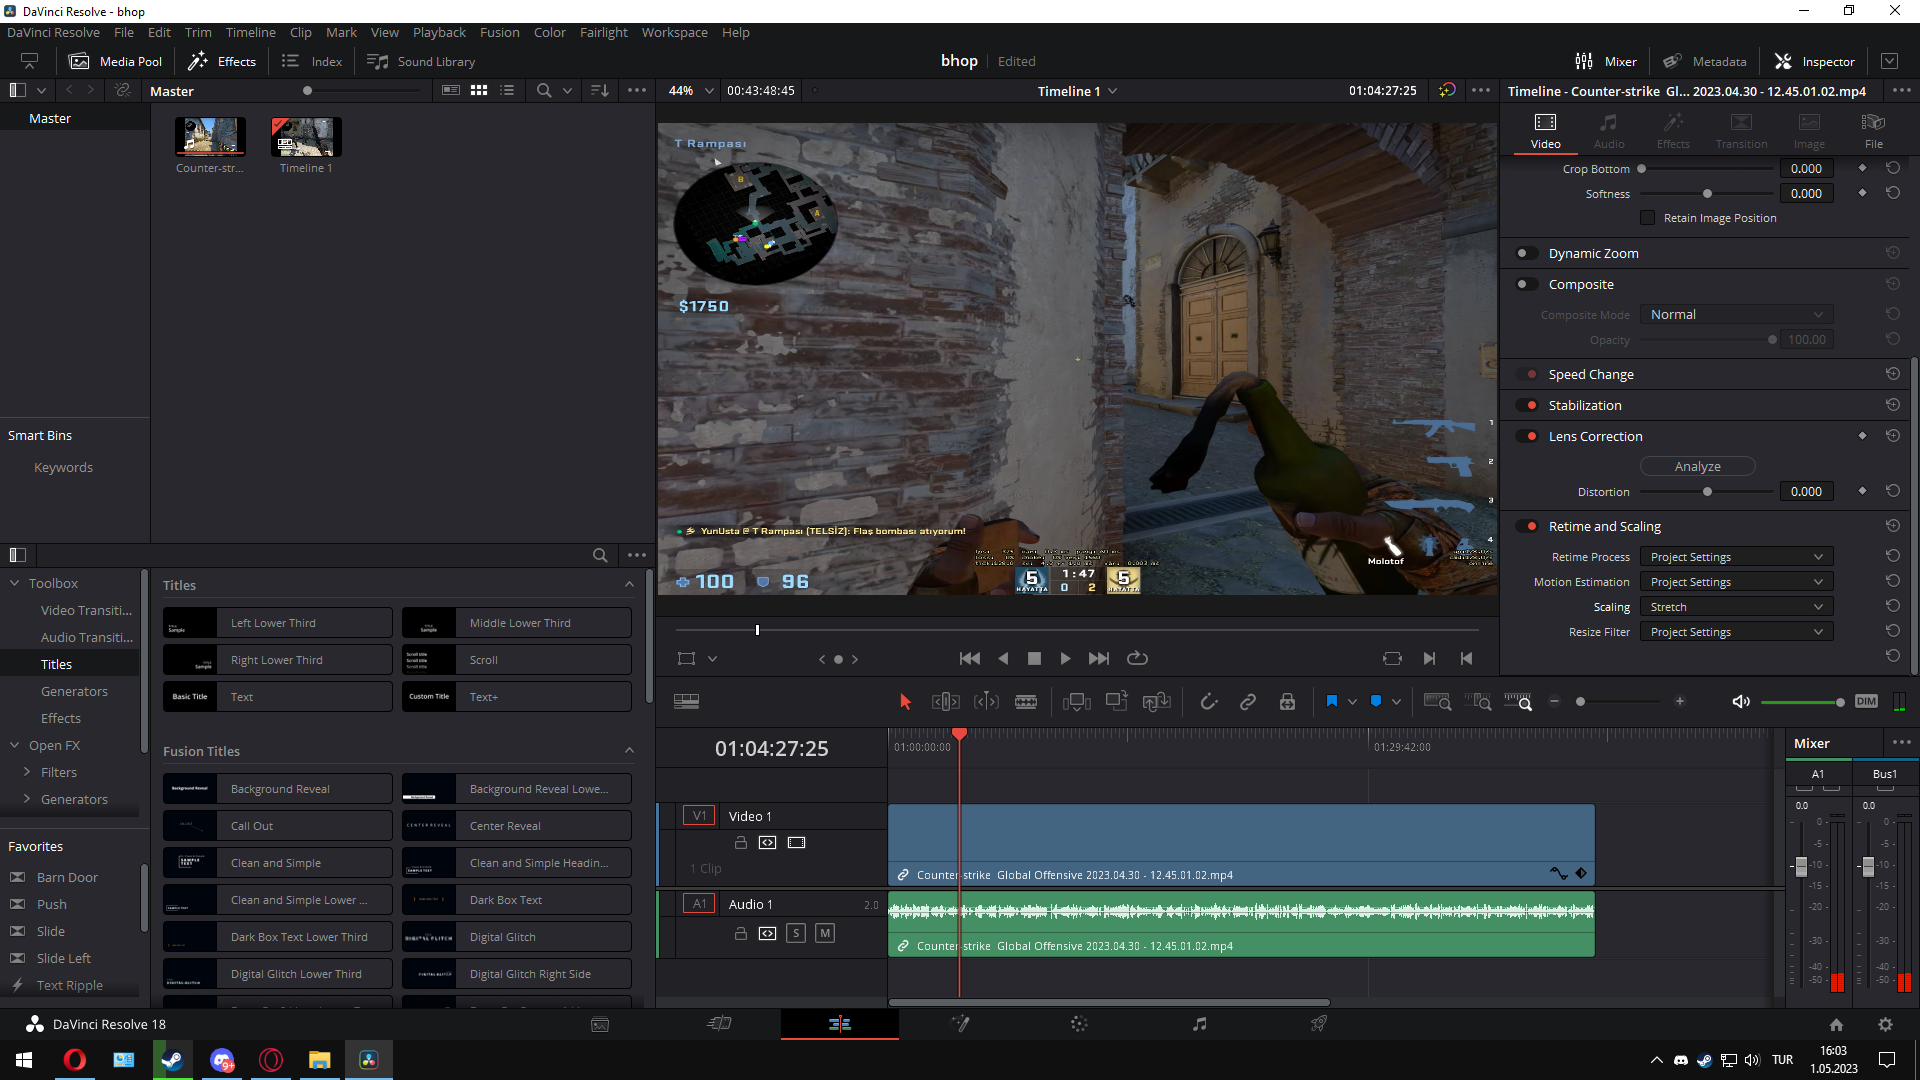Viewport: 1920px width, 1080px height.
Task: Click the Distortion slider handle
Action: (x=1707, y=492)
